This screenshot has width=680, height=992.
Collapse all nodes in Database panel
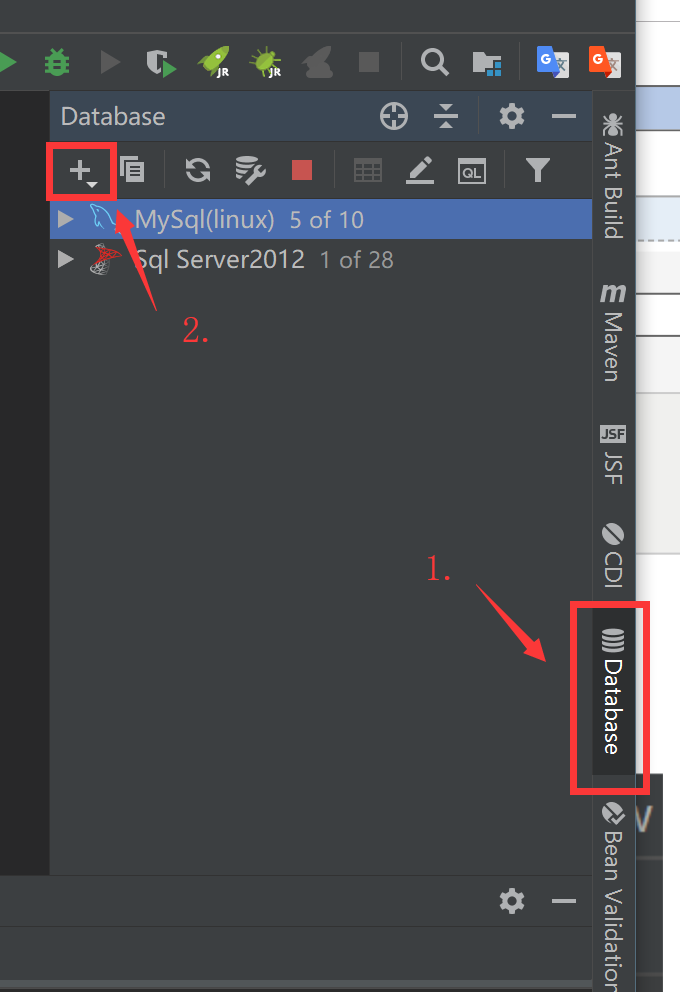coord(446,116)
